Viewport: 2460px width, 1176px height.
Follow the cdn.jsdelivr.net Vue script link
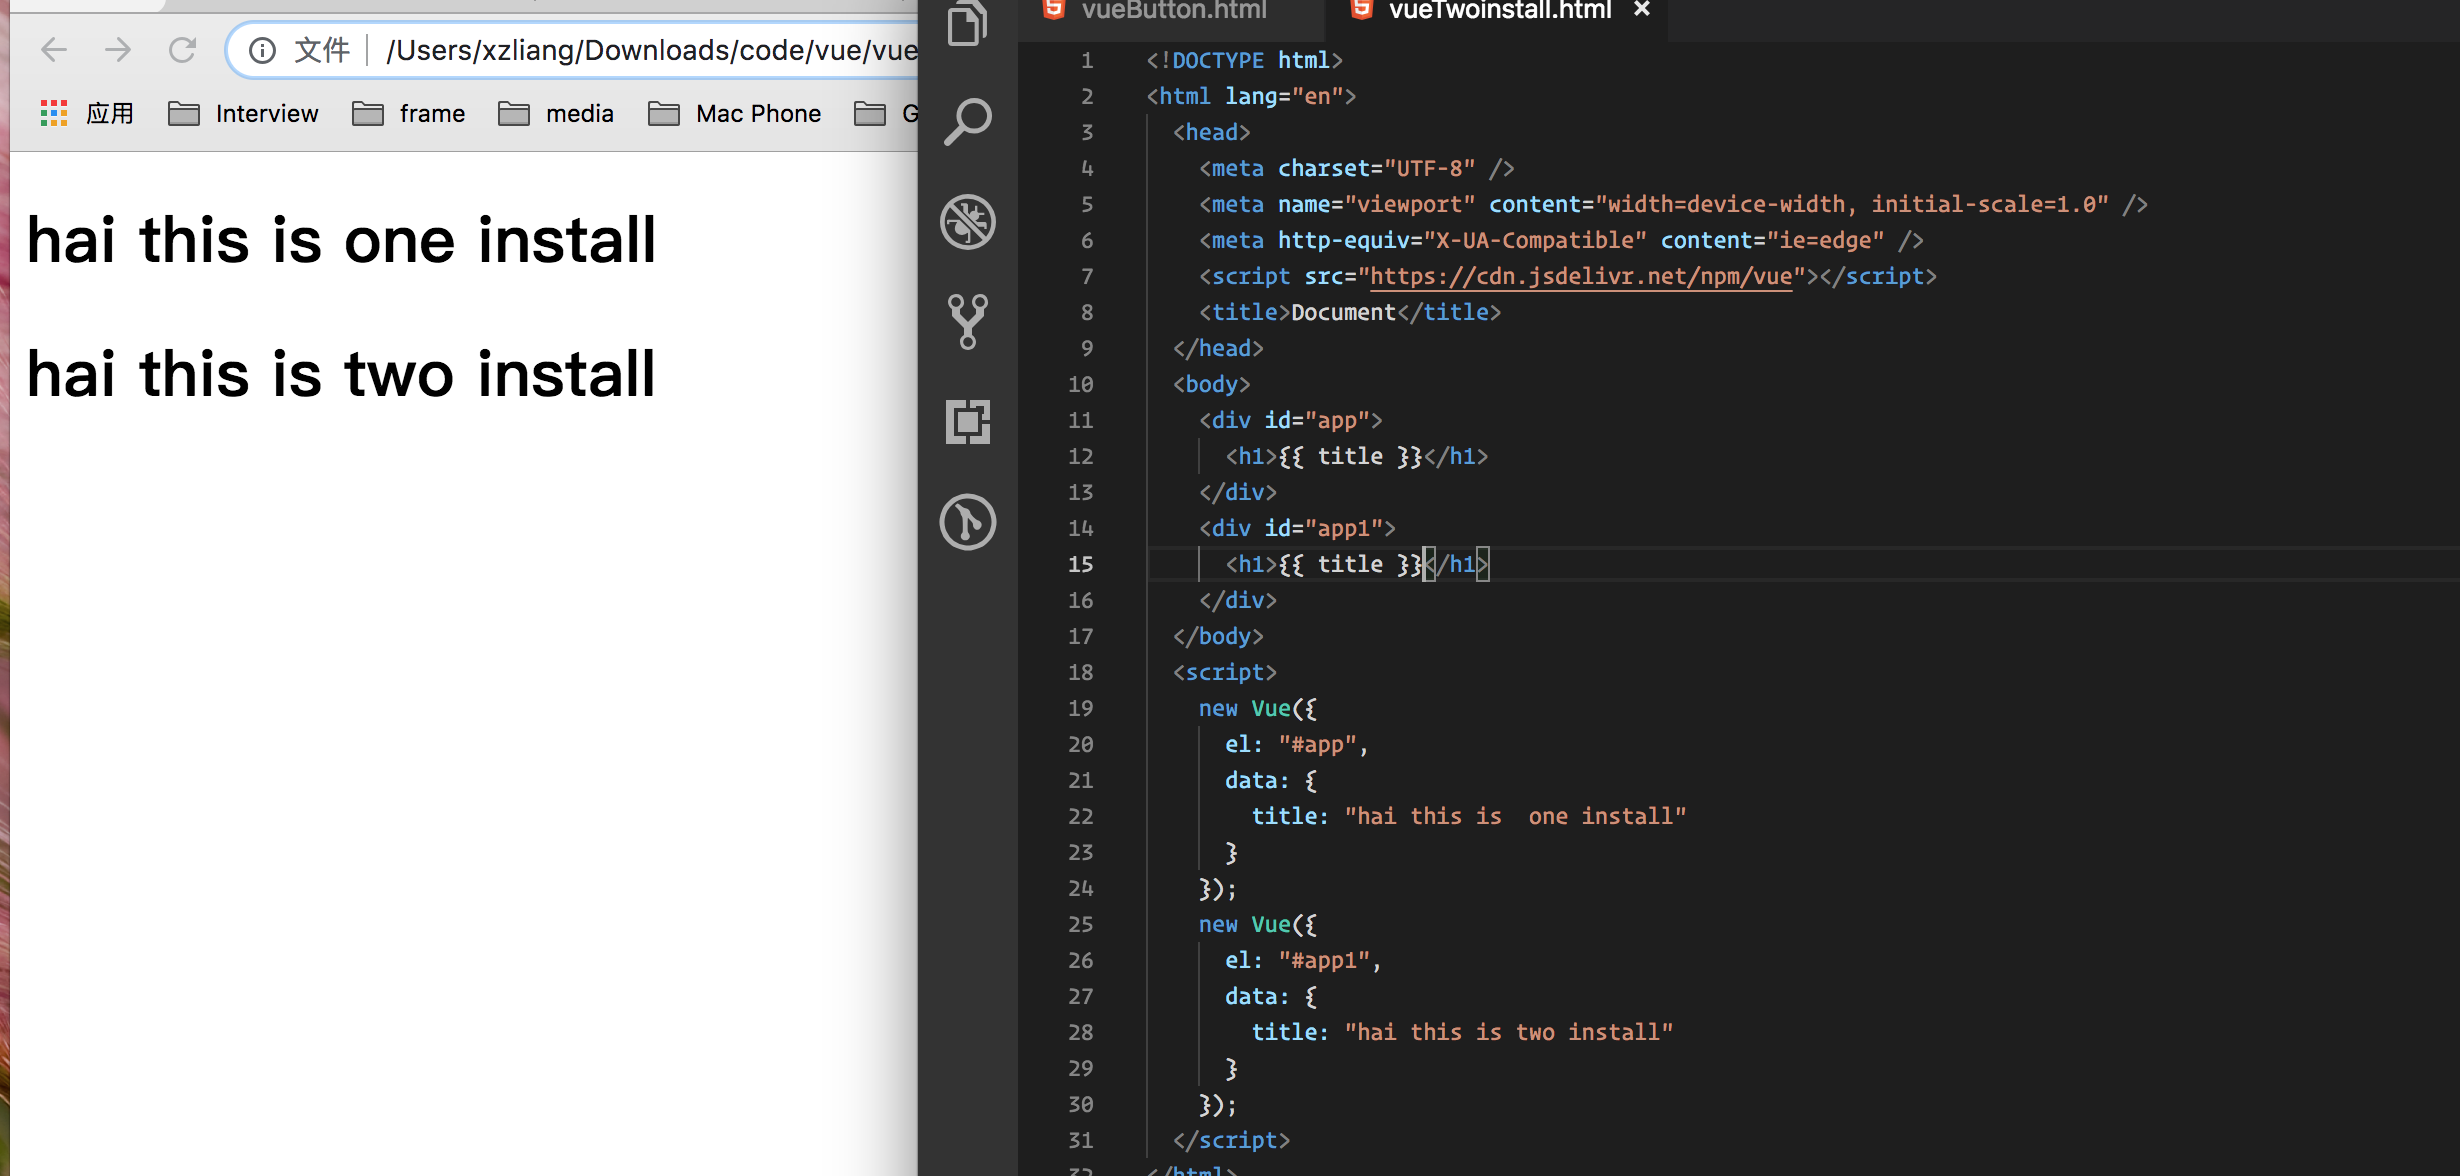click(1580, 277)
